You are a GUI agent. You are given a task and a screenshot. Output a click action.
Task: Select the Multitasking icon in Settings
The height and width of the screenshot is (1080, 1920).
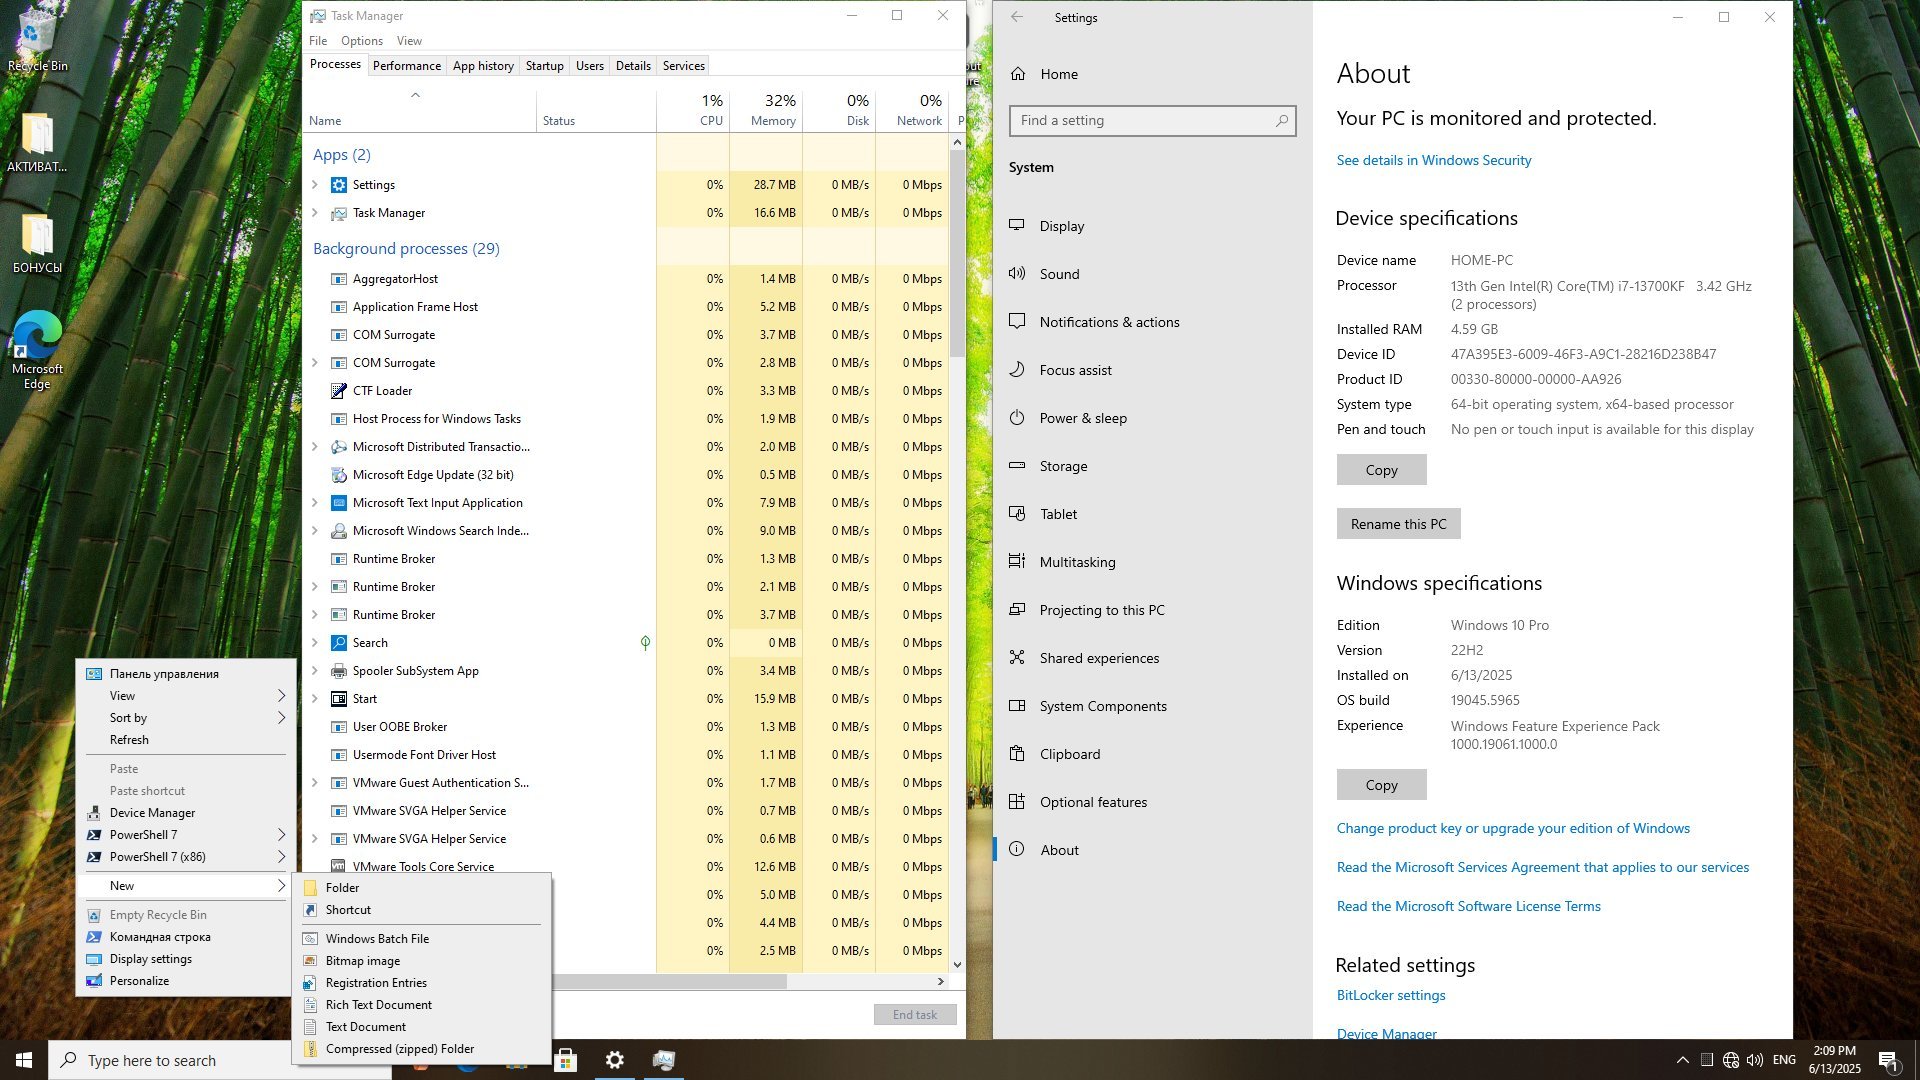pyautogui.click(x=1017, y=561)
